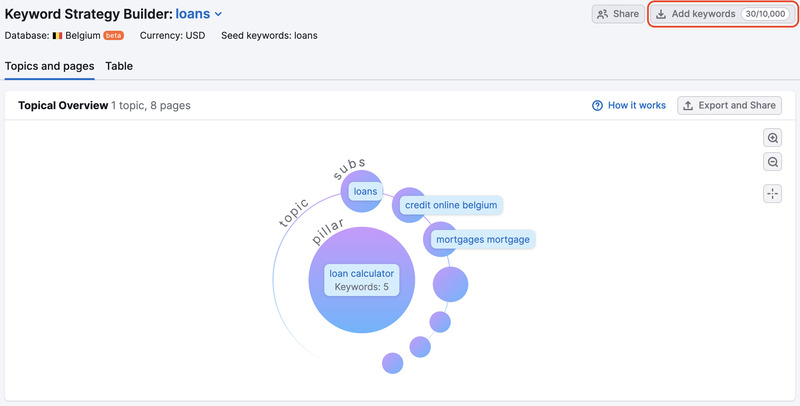The image size is (800, 406).
Task: Expand the loans project name dropdown
Action: pyautogui.click(x=218, y=15)
